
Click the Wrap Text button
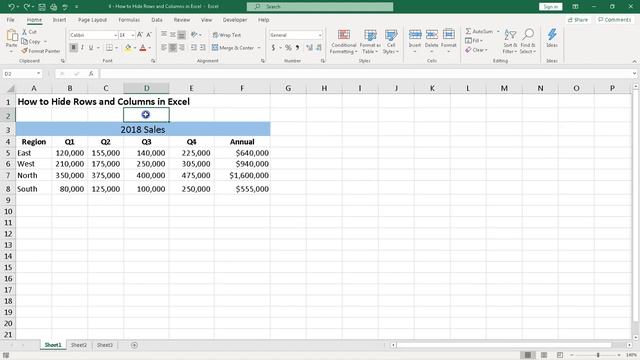point(227,35)
